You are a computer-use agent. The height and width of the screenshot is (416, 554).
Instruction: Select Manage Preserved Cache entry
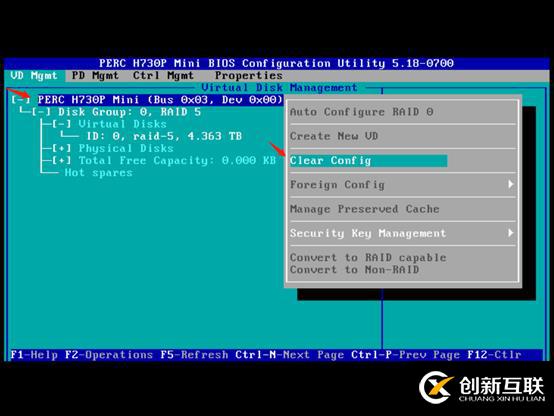click(365, 209)
